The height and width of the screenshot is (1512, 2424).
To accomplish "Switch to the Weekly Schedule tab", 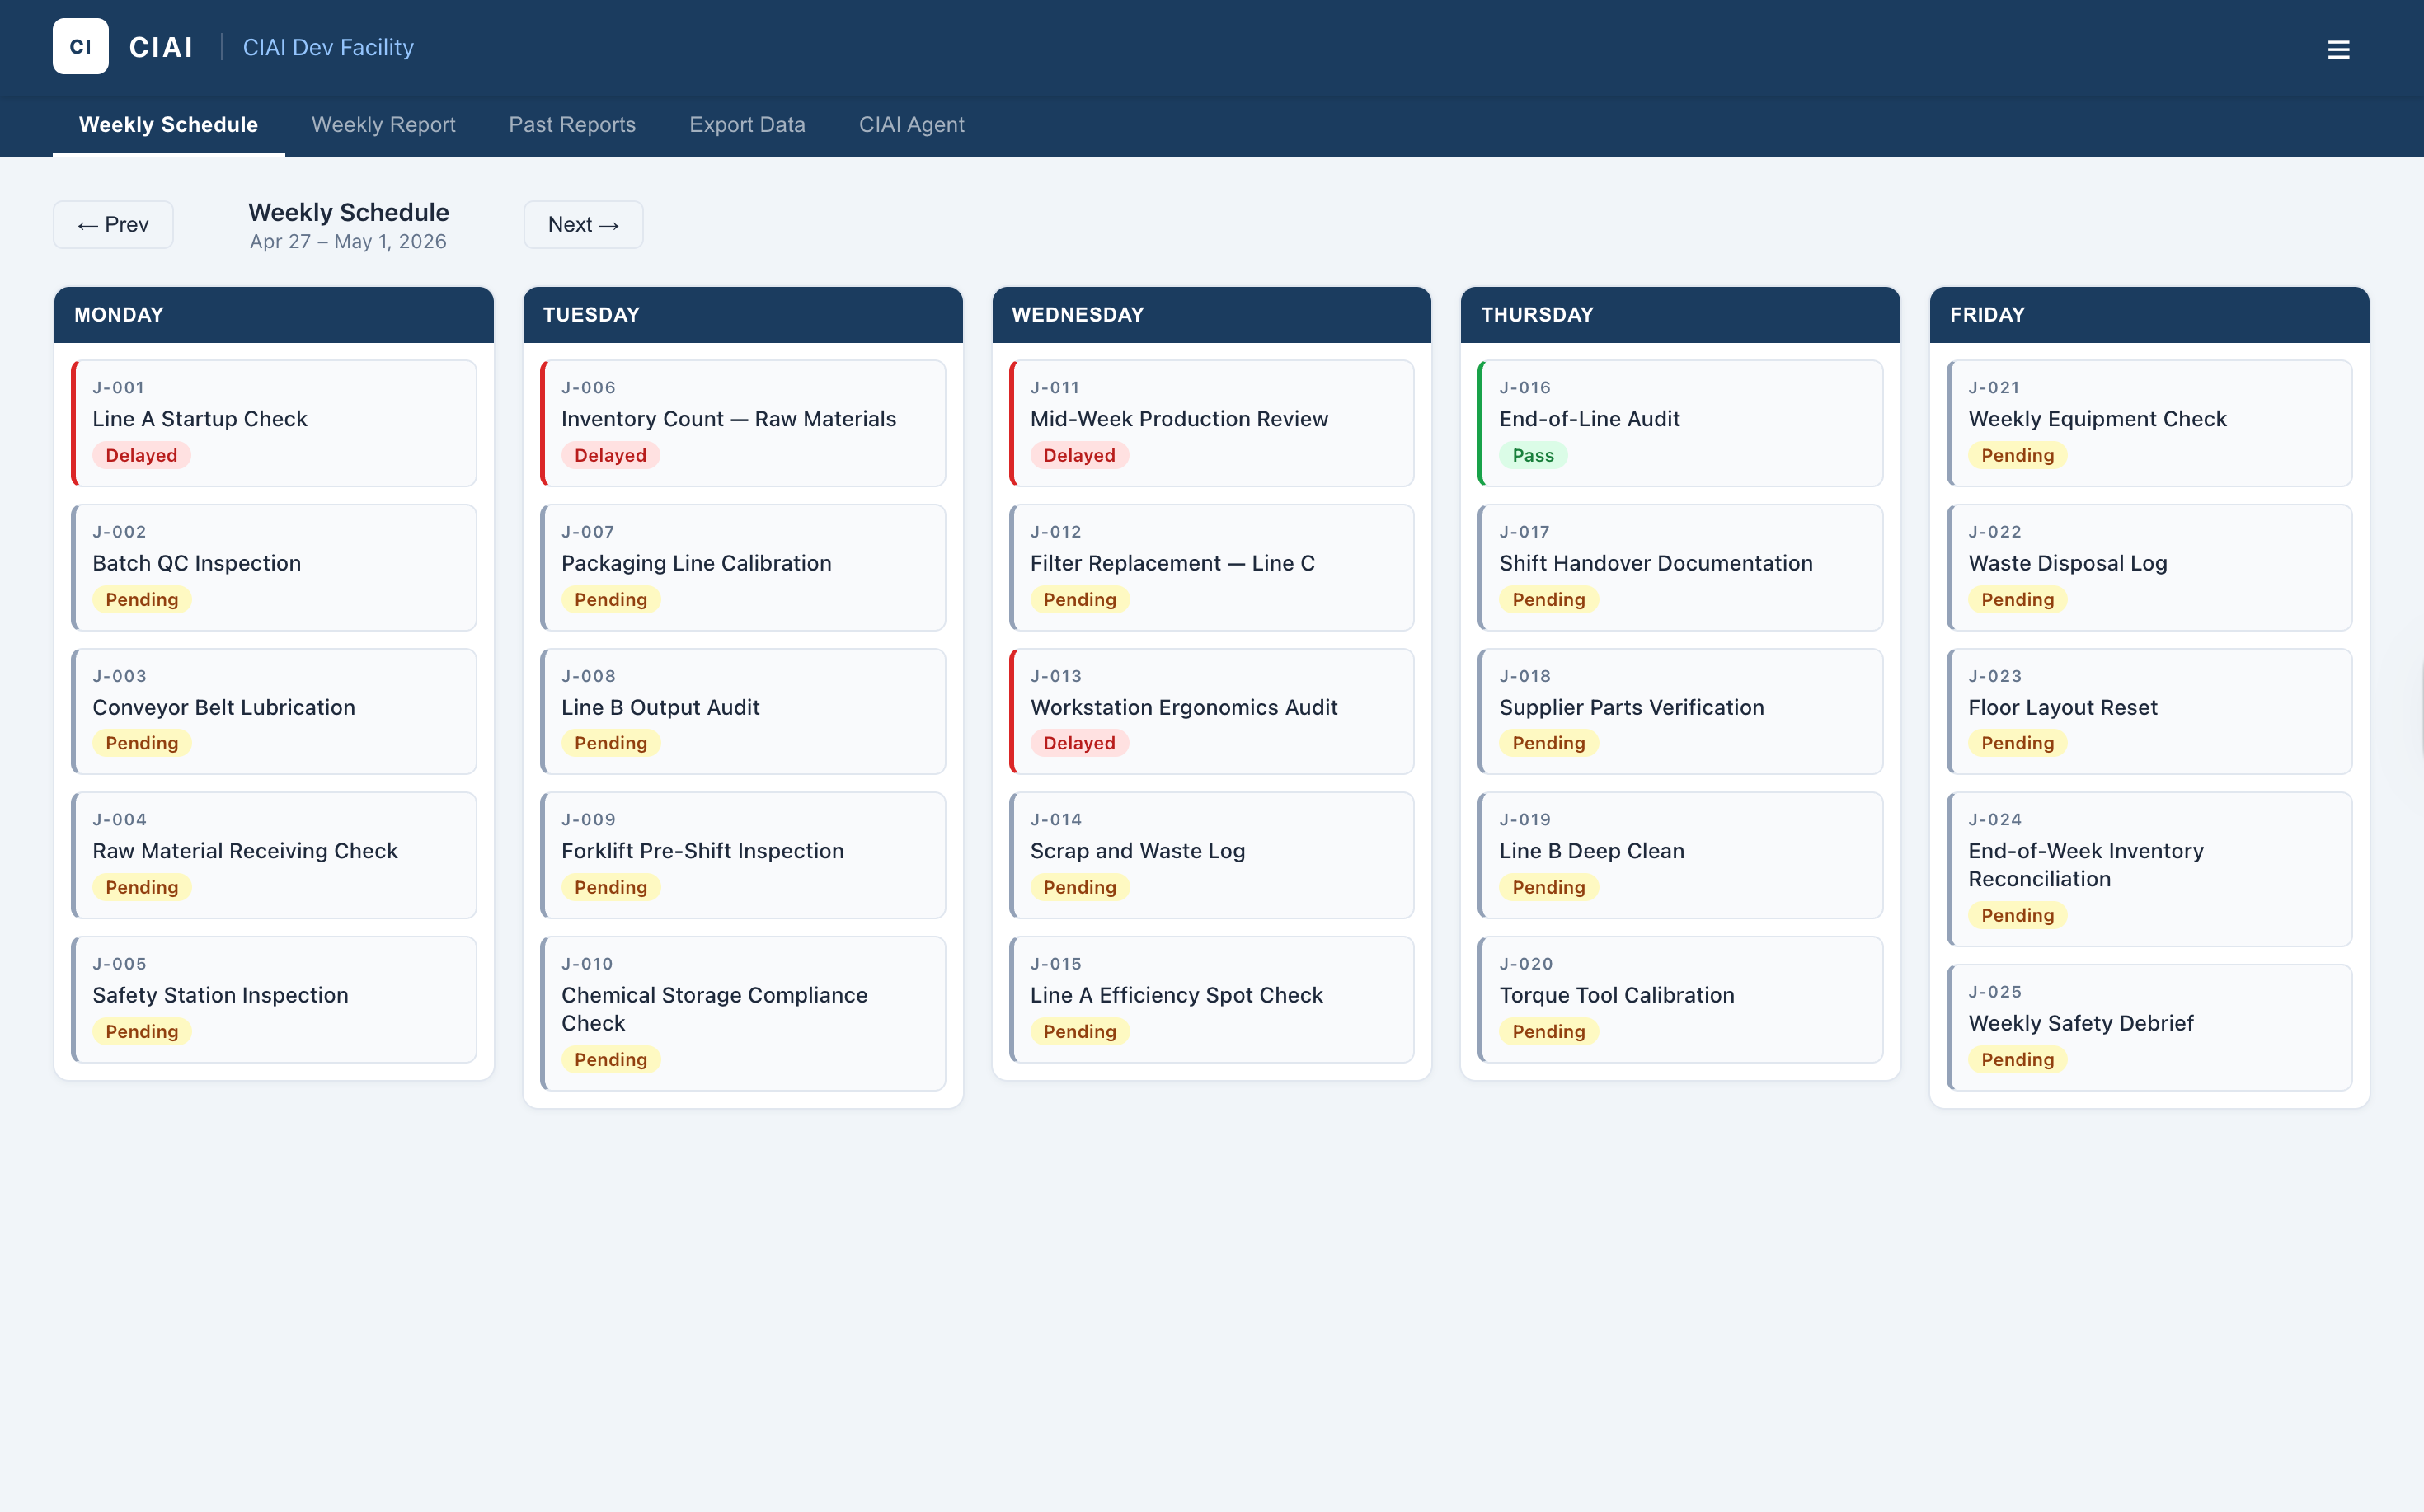I will (x=168, y=125).
